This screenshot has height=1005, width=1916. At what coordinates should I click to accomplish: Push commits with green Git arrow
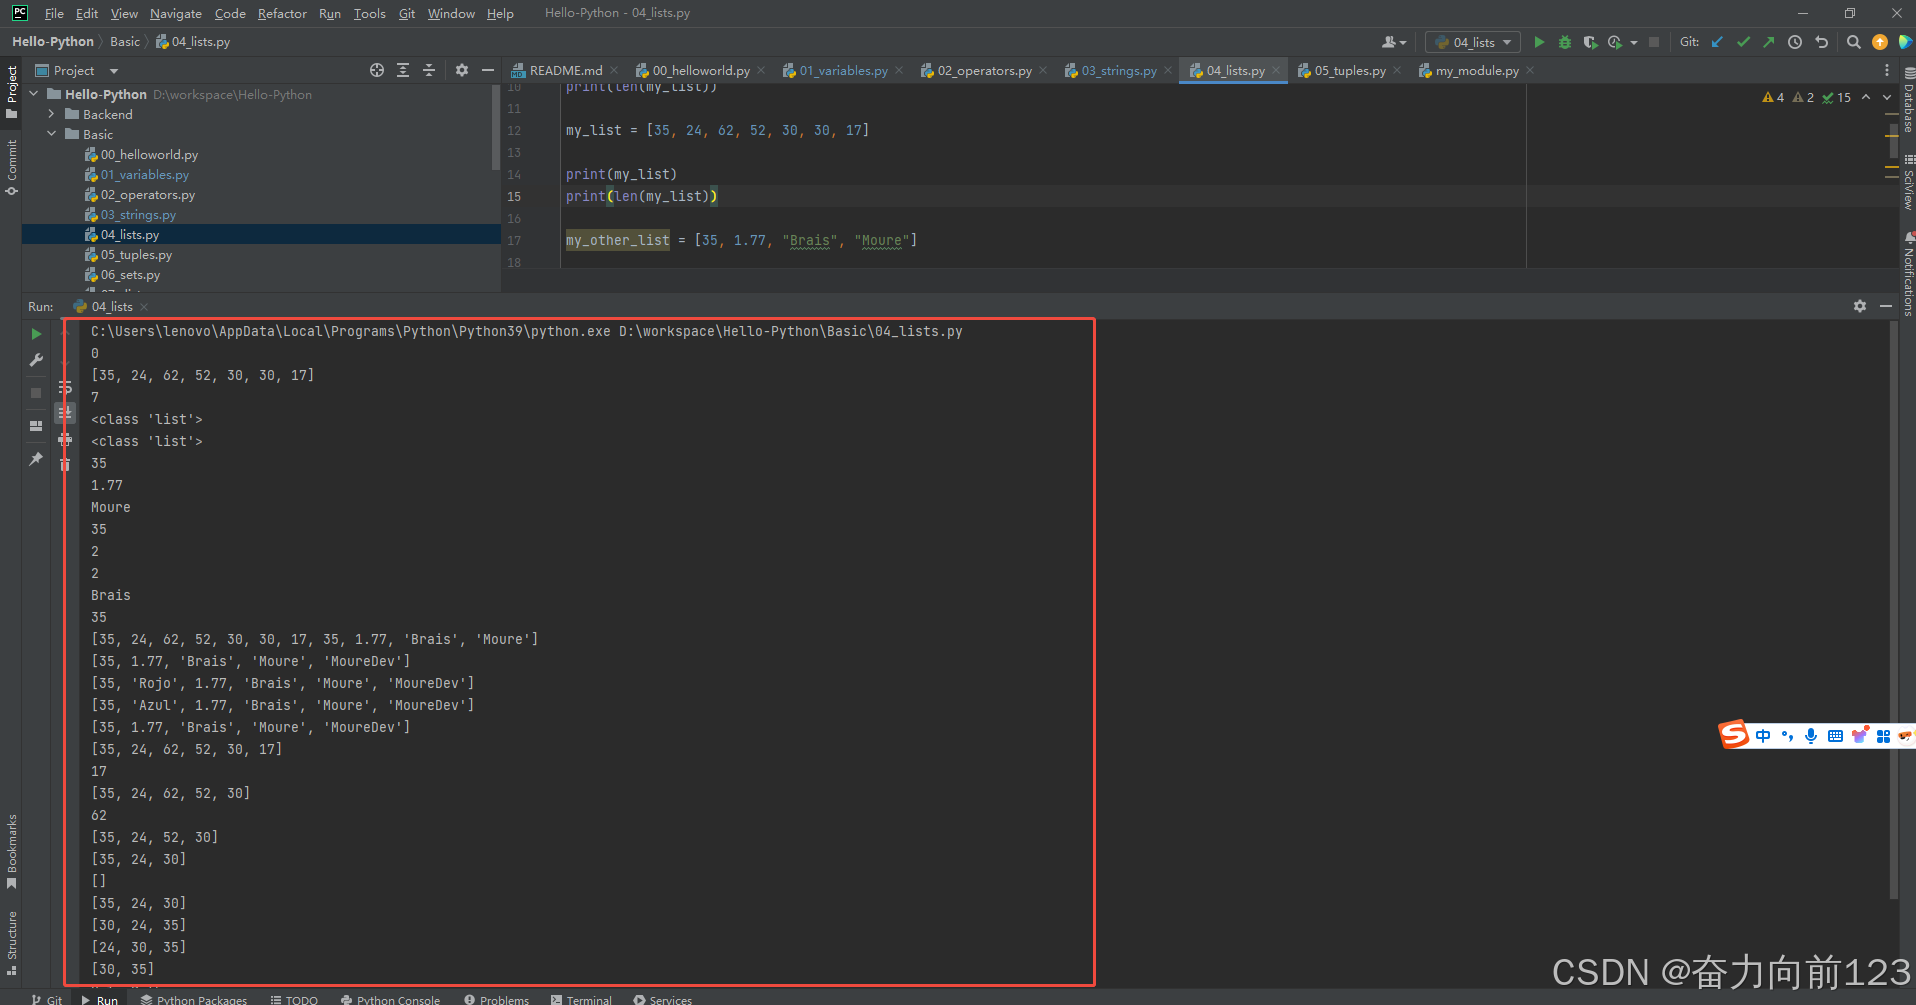[x=1768, y=42]
